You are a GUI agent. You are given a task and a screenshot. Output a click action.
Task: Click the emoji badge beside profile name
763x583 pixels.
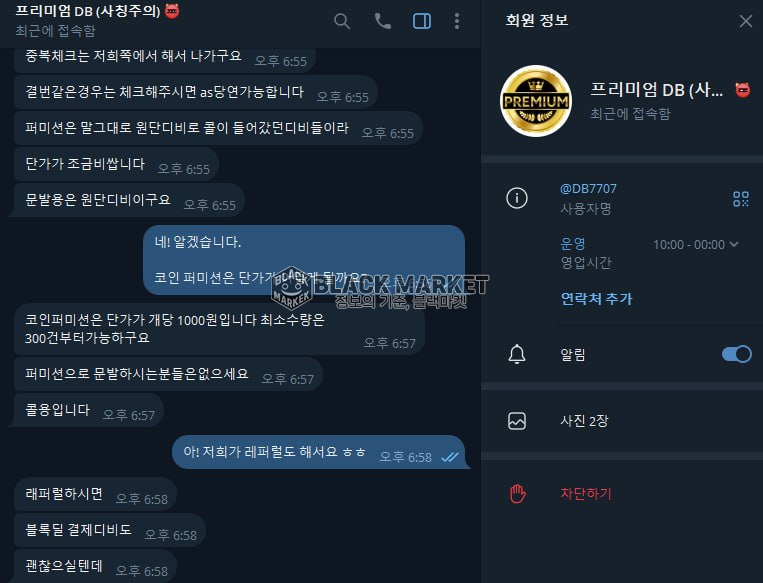[x=742, y=90]
